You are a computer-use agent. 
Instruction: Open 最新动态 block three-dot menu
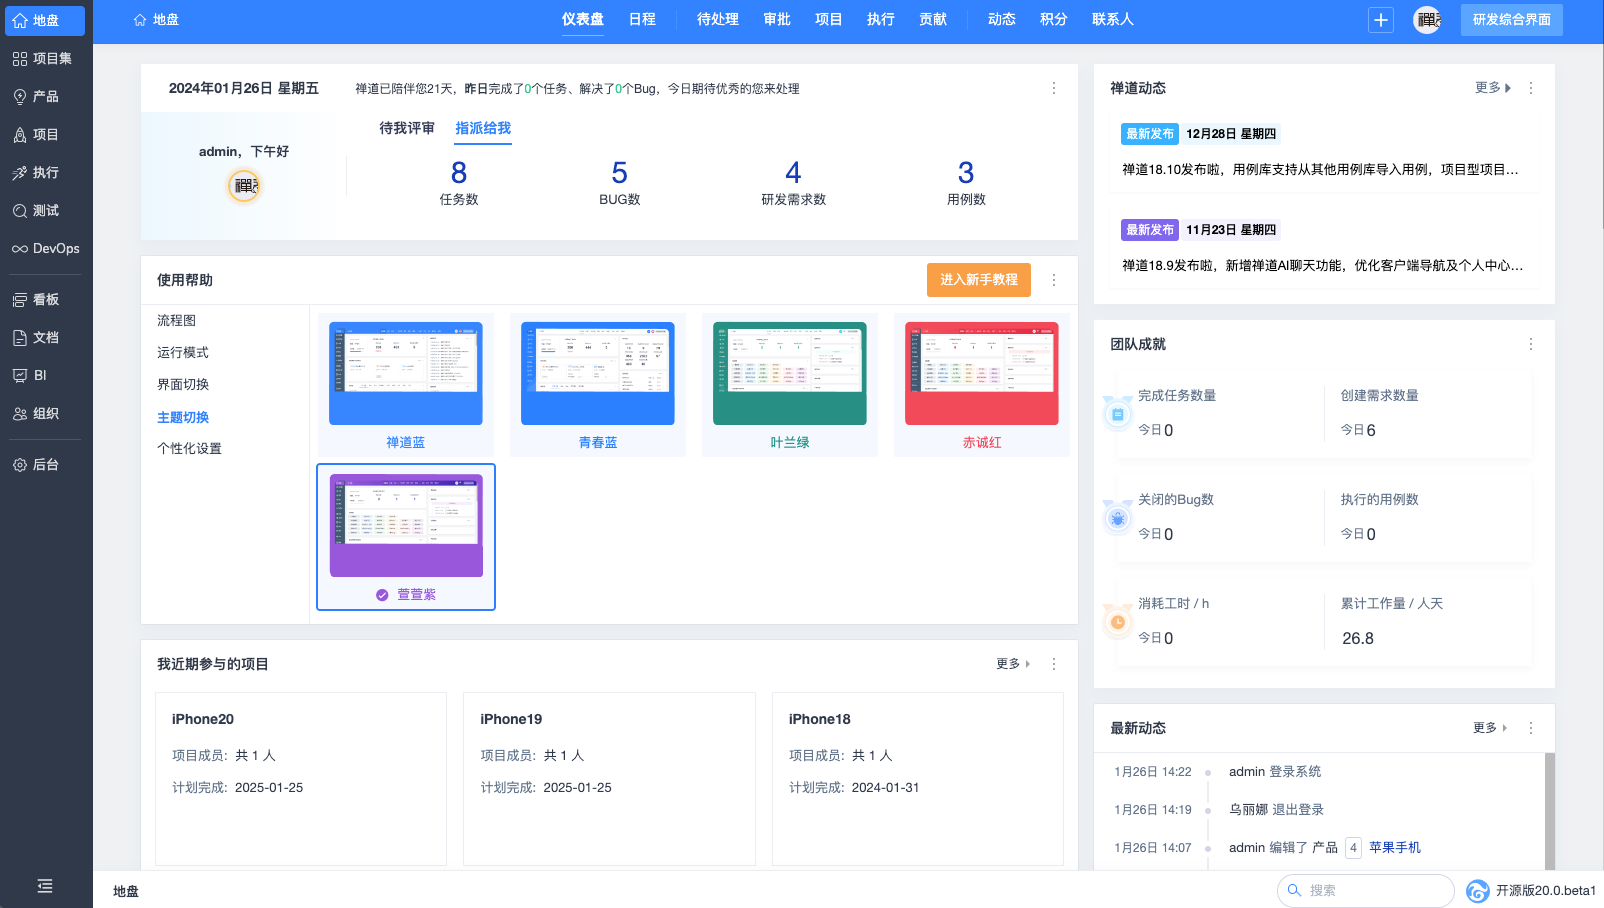(1531, 728)
